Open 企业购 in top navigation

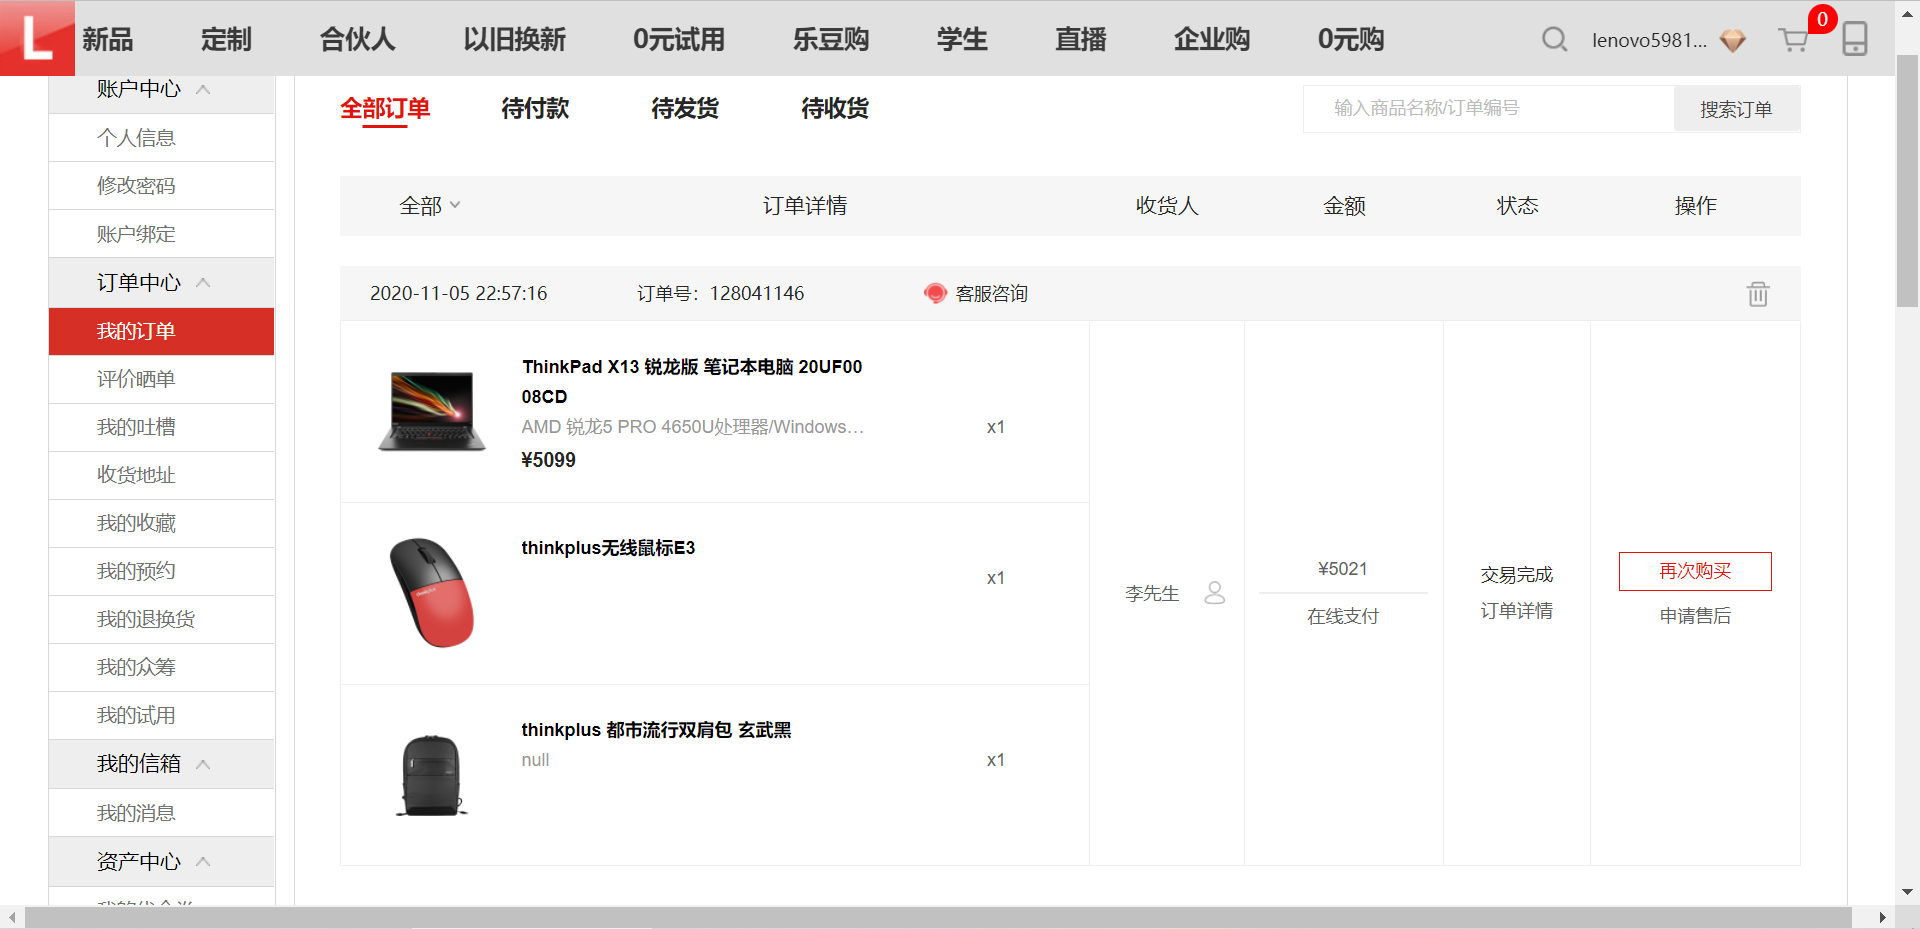coord(1212,39)
